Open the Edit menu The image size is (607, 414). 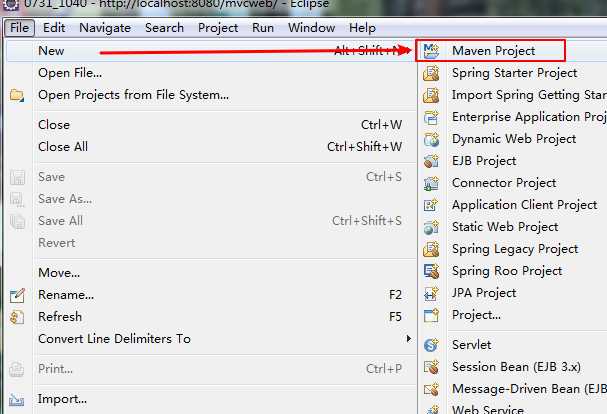(x=54, y=28)
